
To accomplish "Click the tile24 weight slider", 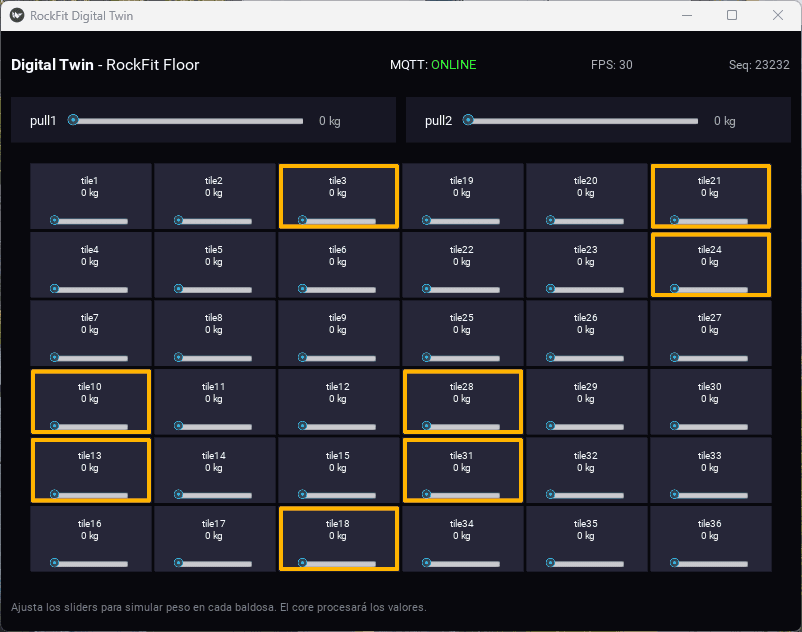I will [709, 289].
